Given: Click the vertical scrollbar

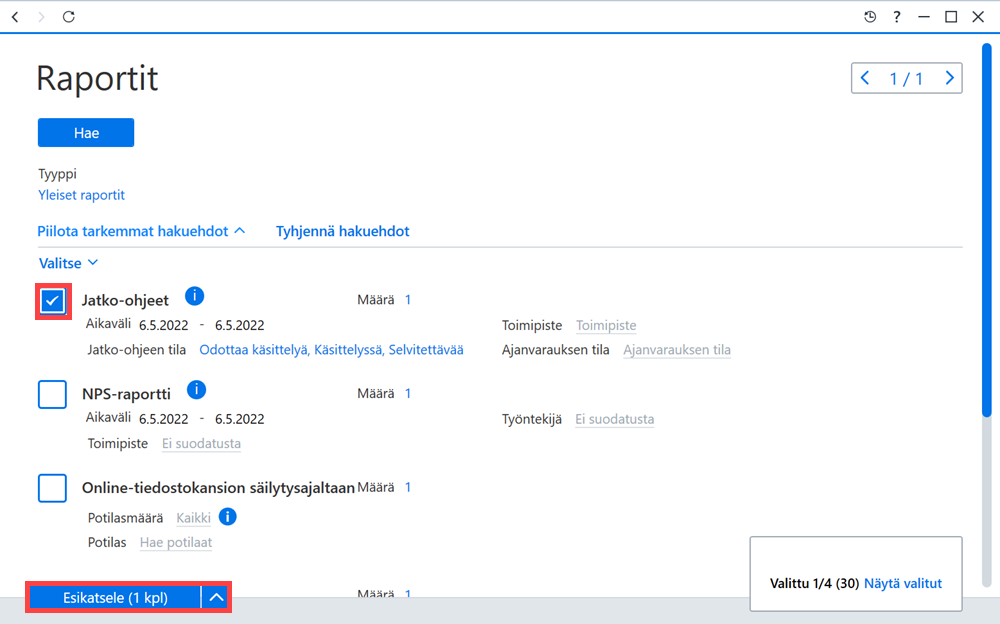Looking at the screenshot, I should 987,230.
